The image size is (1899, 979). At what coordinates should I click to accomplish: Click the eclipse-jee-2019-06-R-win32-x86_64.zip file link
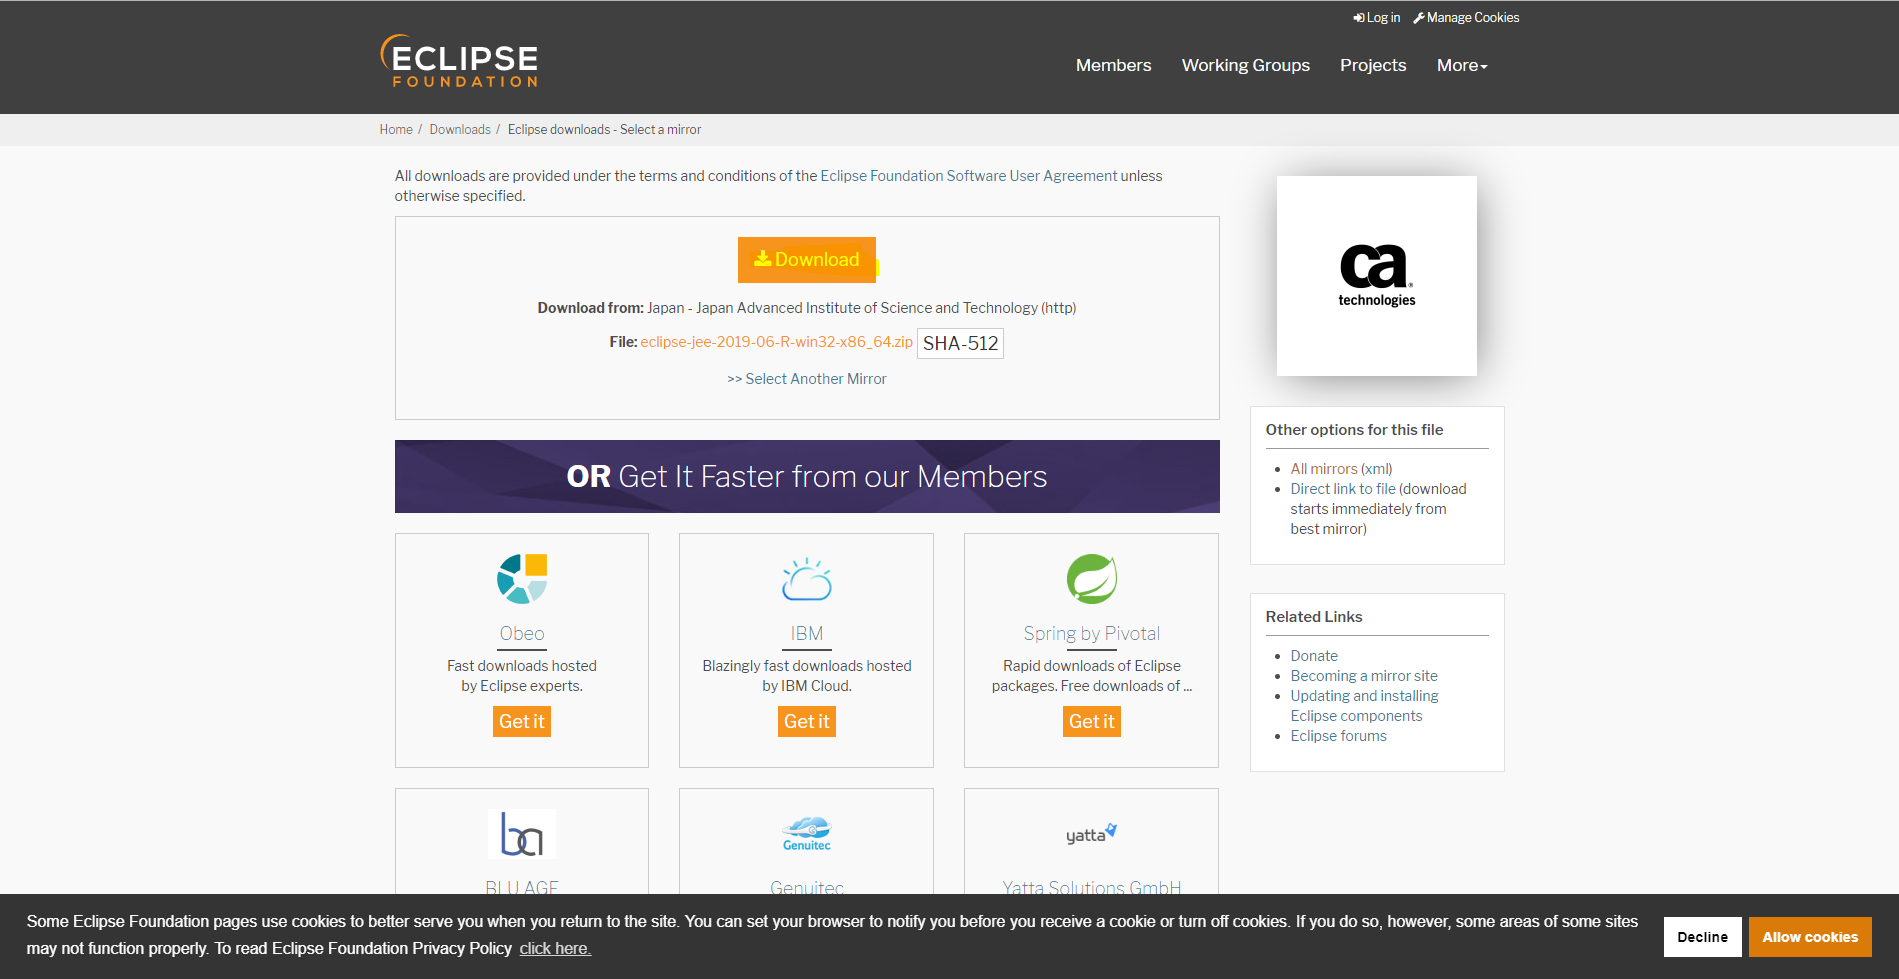pyautogui.click(x=776, y=342)
